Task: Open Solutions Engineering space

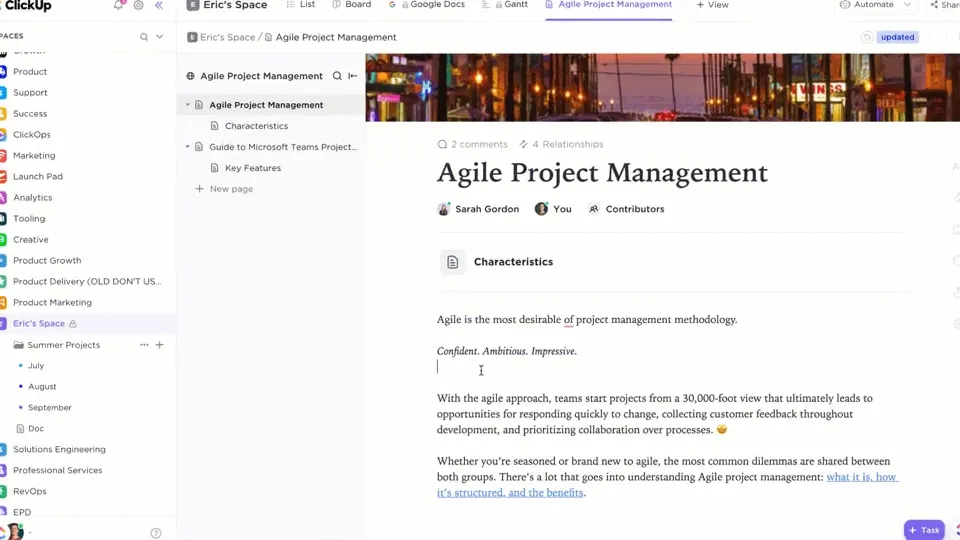Action: point(59,449)
